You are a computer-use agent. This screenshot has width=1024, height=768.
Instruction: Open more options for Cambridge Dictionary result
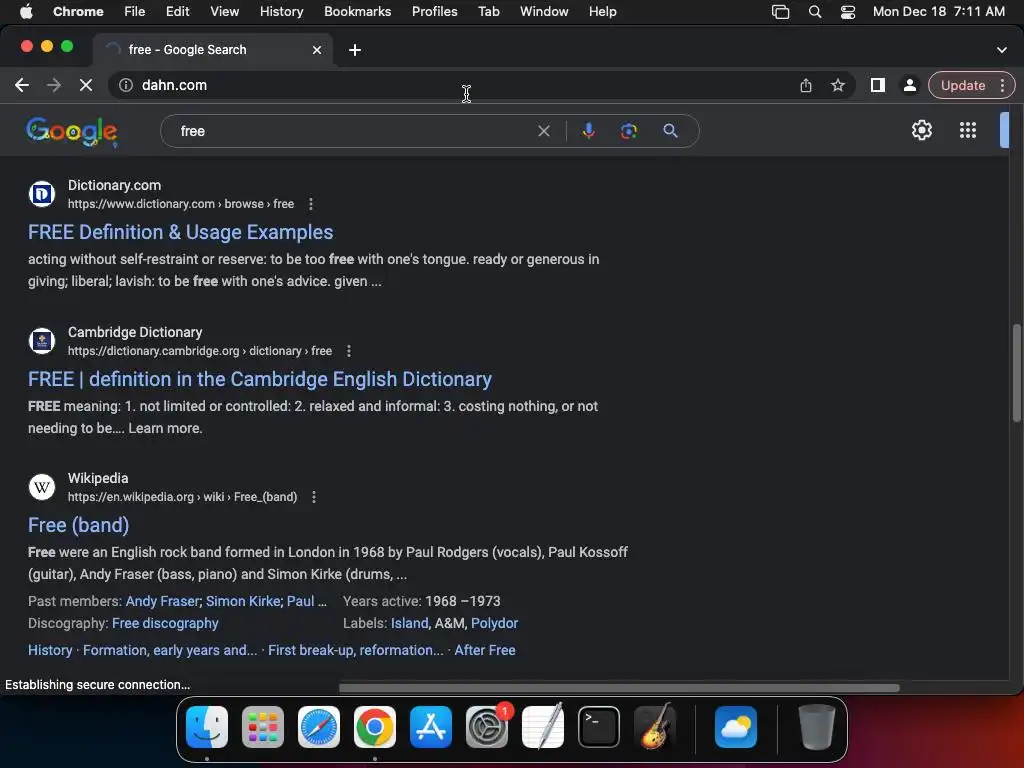coord(349,351)
